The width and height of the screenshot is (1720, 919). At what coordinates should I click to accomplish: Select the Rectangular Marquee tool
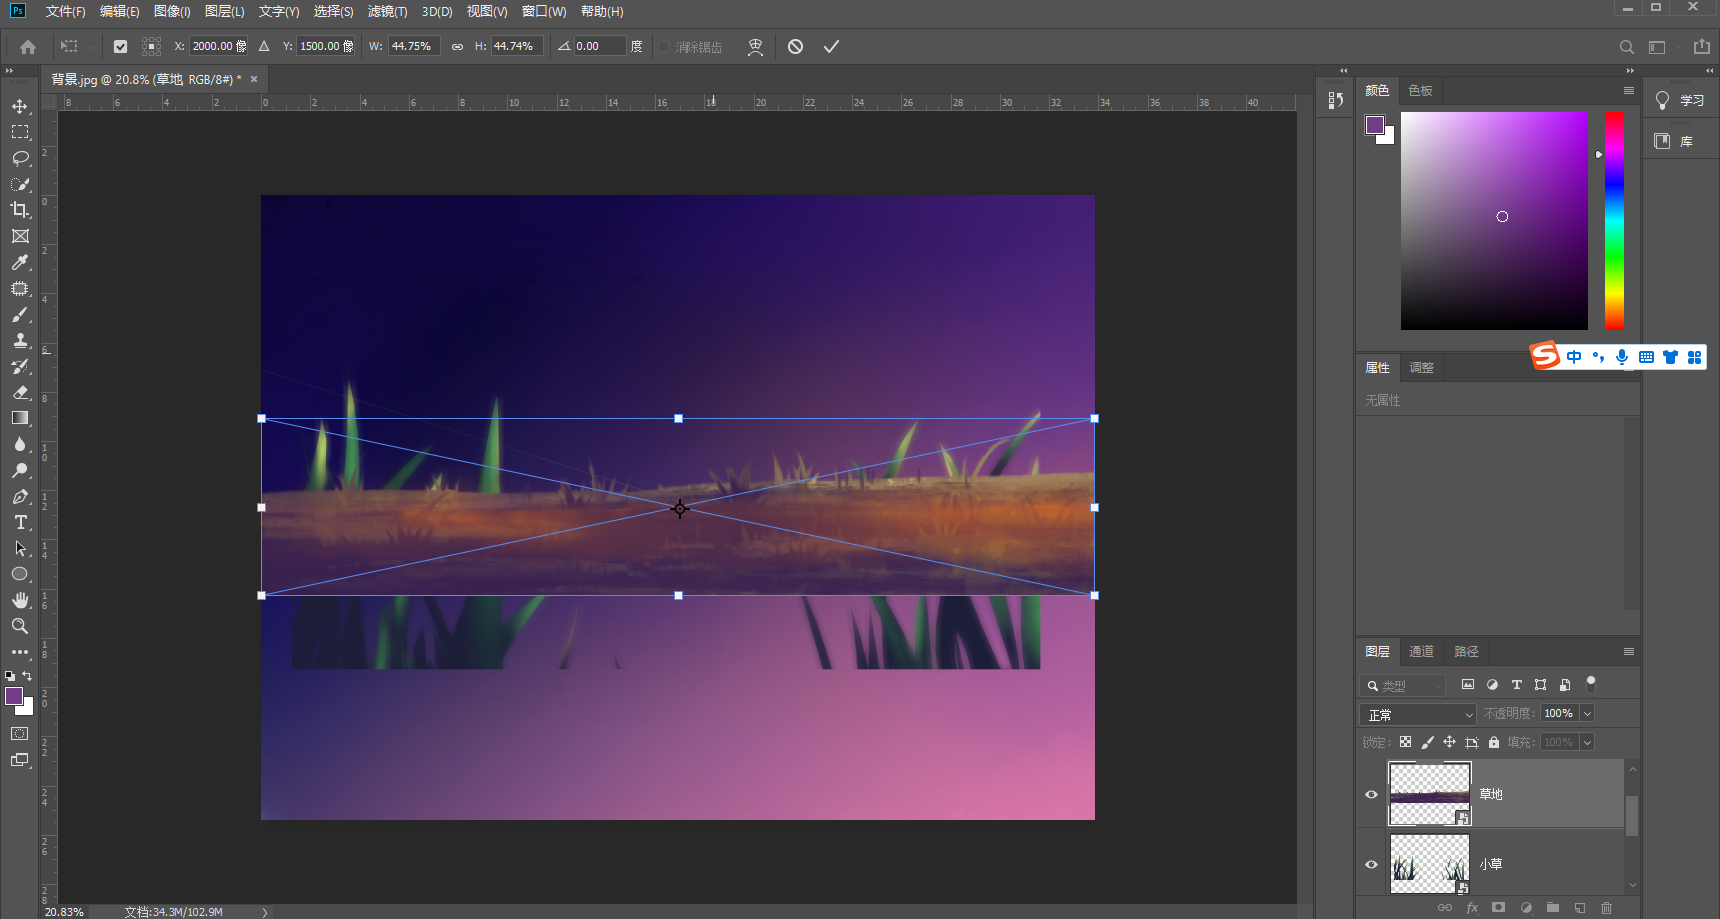(20, 132)
